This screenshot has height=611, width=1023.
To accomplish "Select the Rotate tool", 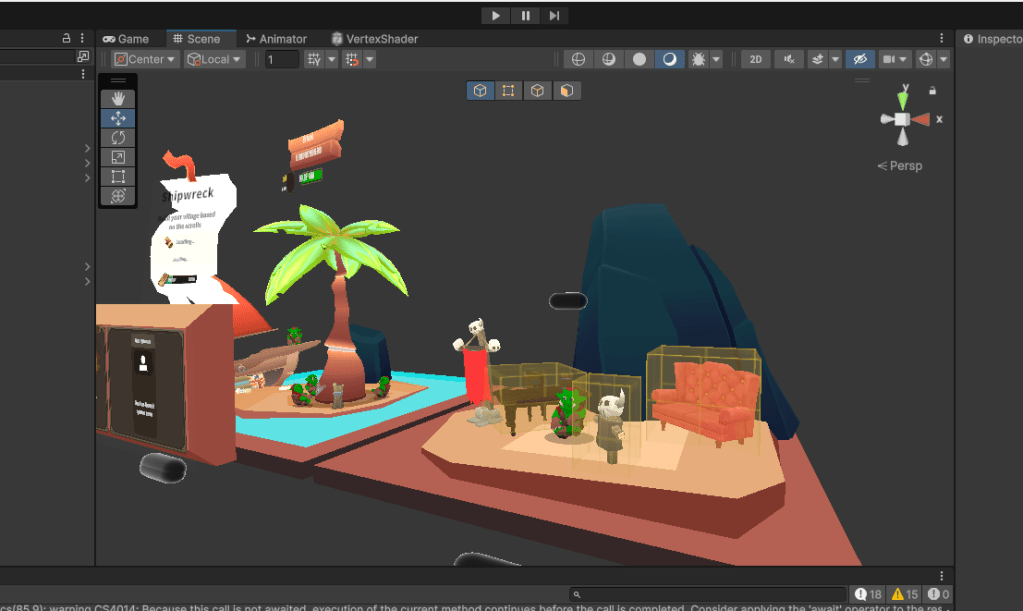I will [118, 137].
